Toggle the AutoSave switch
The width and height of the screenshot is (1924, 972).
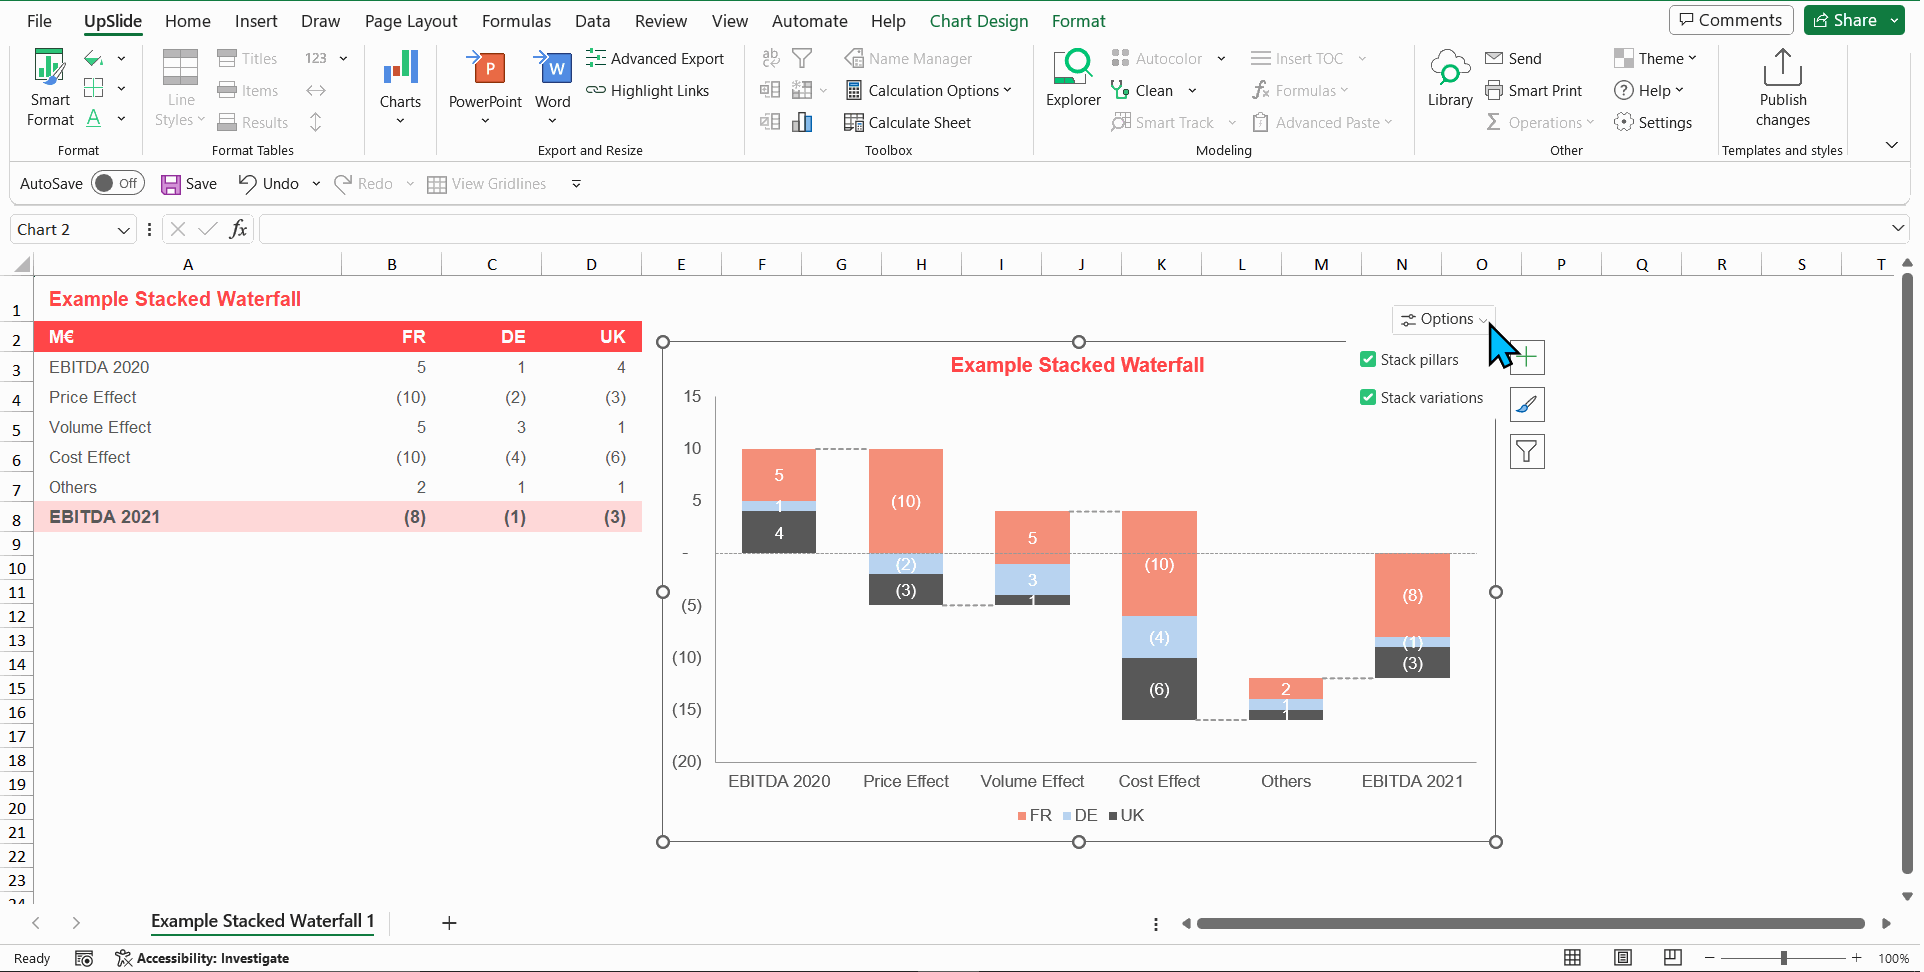[117, 184]
